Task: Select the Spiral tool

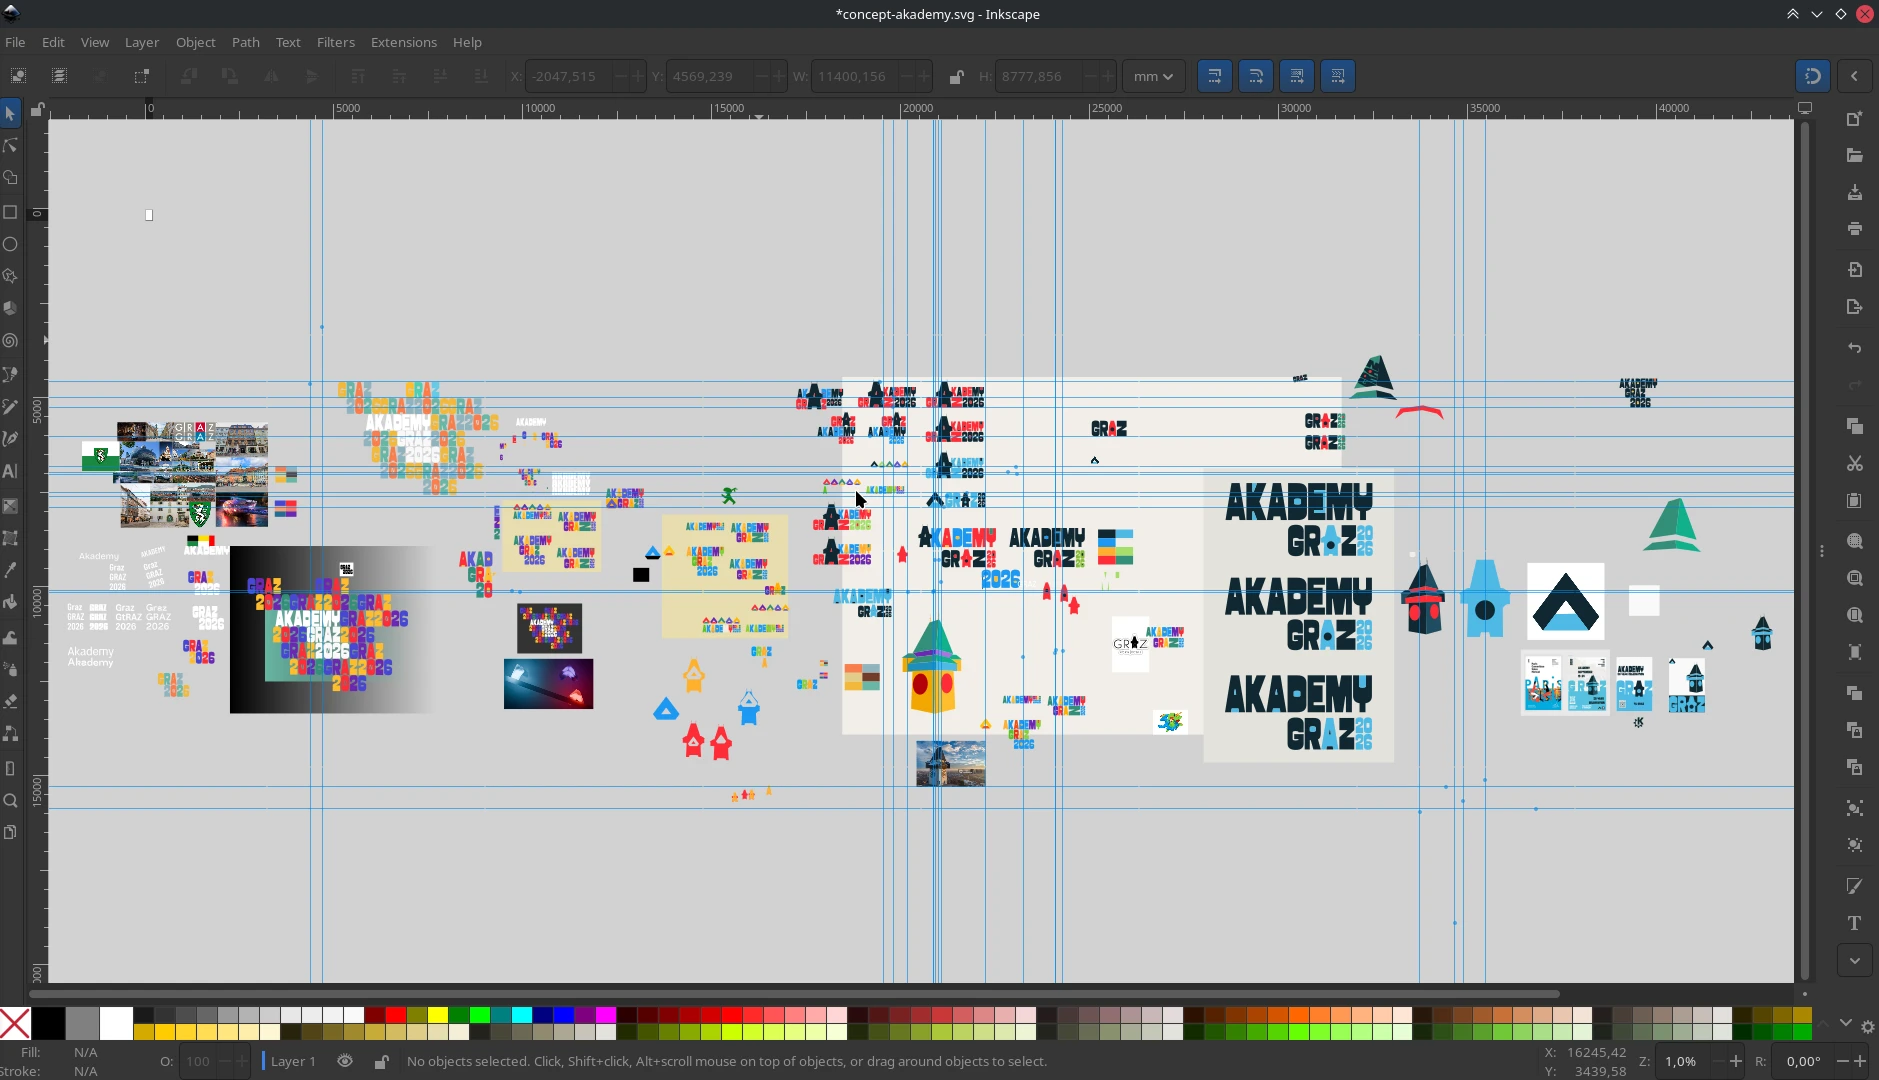Action: [10, 341]
